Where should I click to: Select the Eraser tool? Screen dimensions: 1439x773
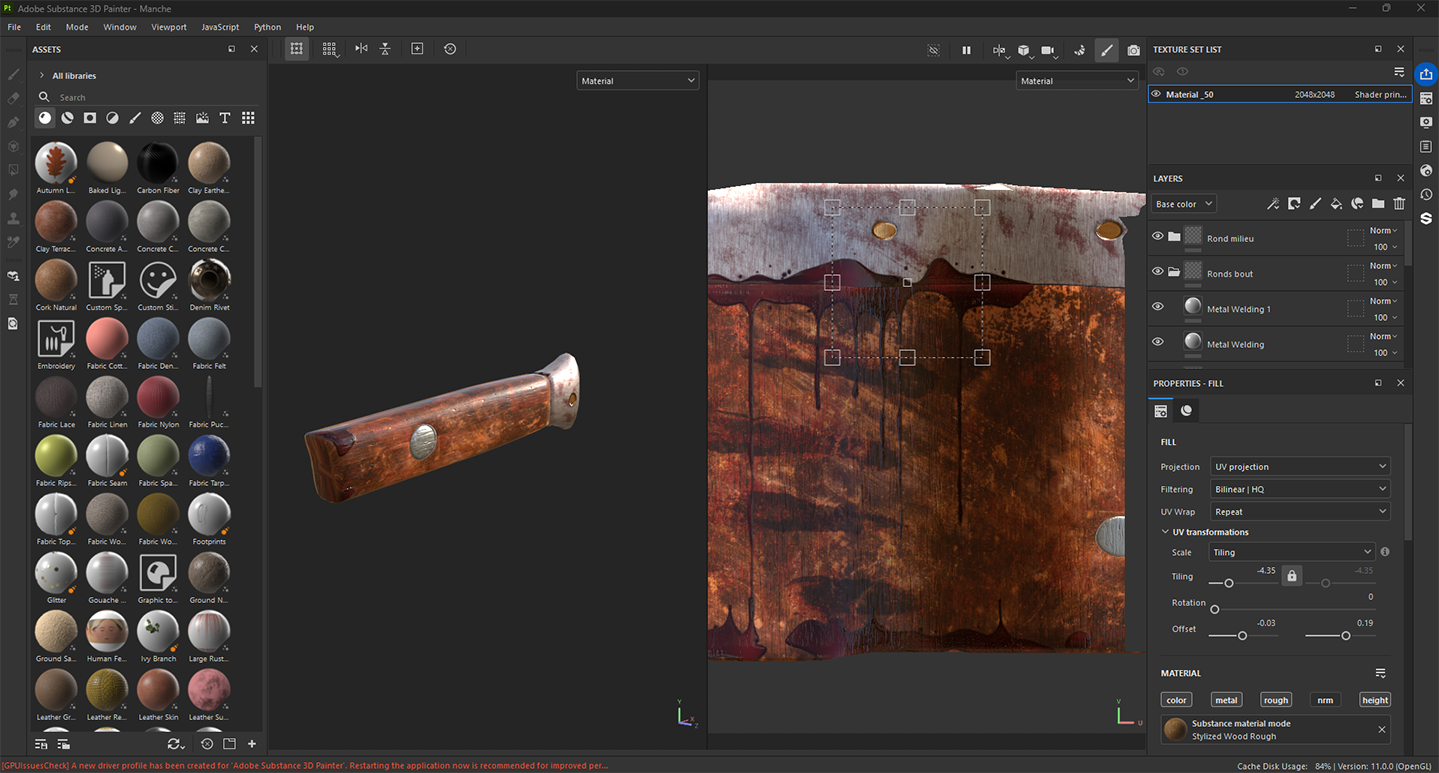pos(13,96)
